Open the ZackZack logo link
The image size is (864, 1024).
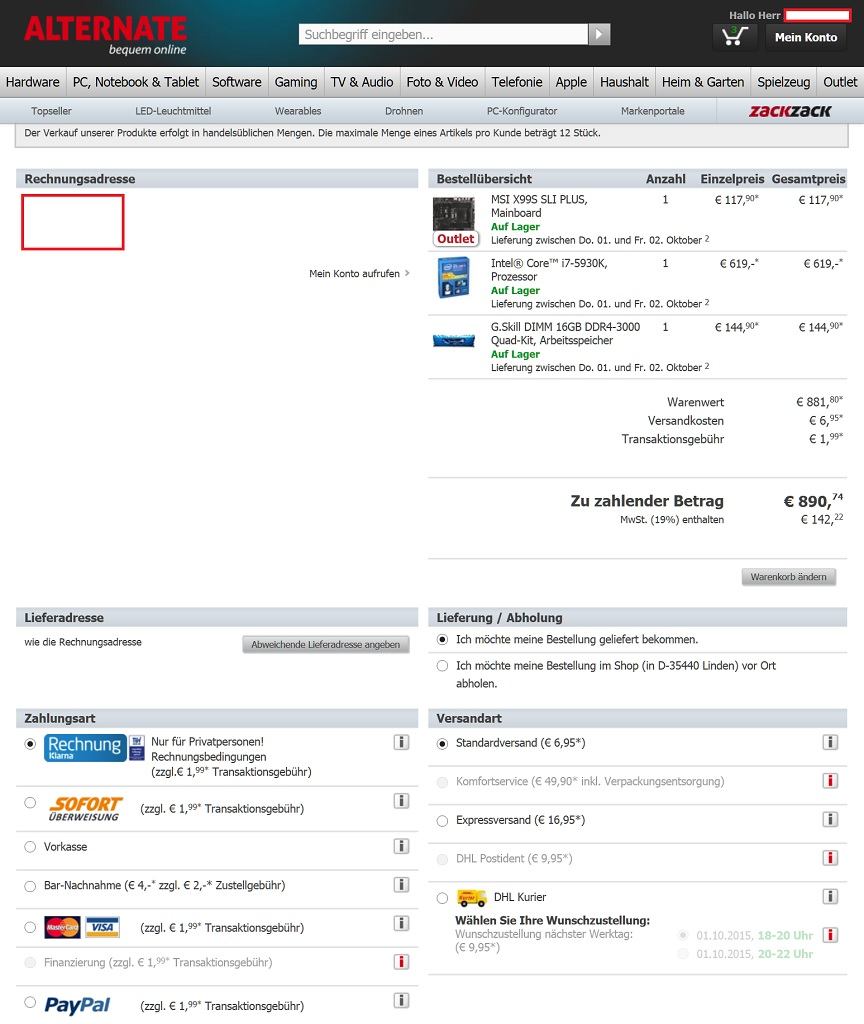click(x=790, y=111)
